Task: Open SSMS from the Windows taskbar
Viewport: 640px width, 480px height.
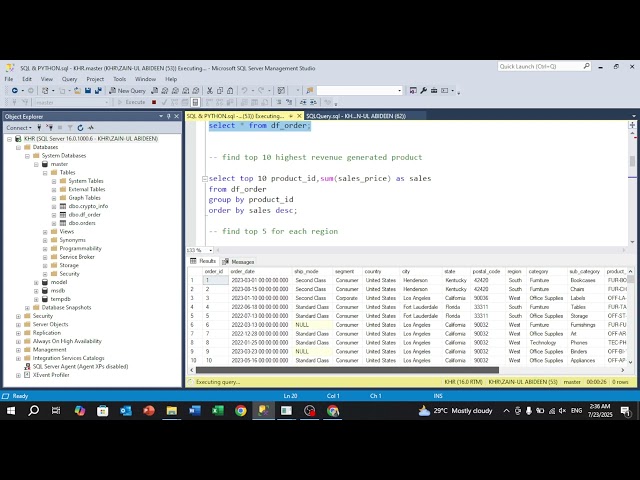Action: coord(263,411)
